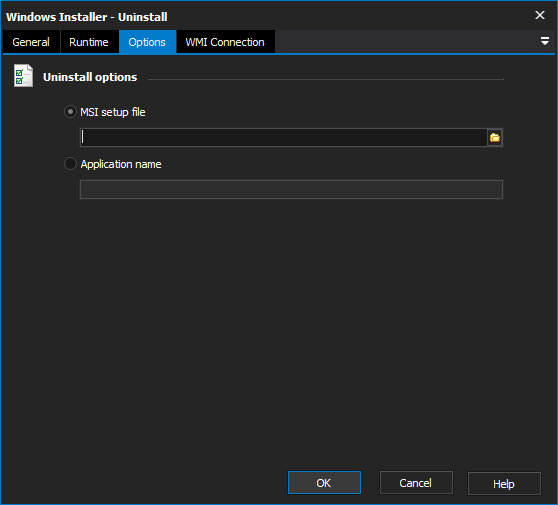Select the MSI setup file radio button

click(x=70, y=112)
